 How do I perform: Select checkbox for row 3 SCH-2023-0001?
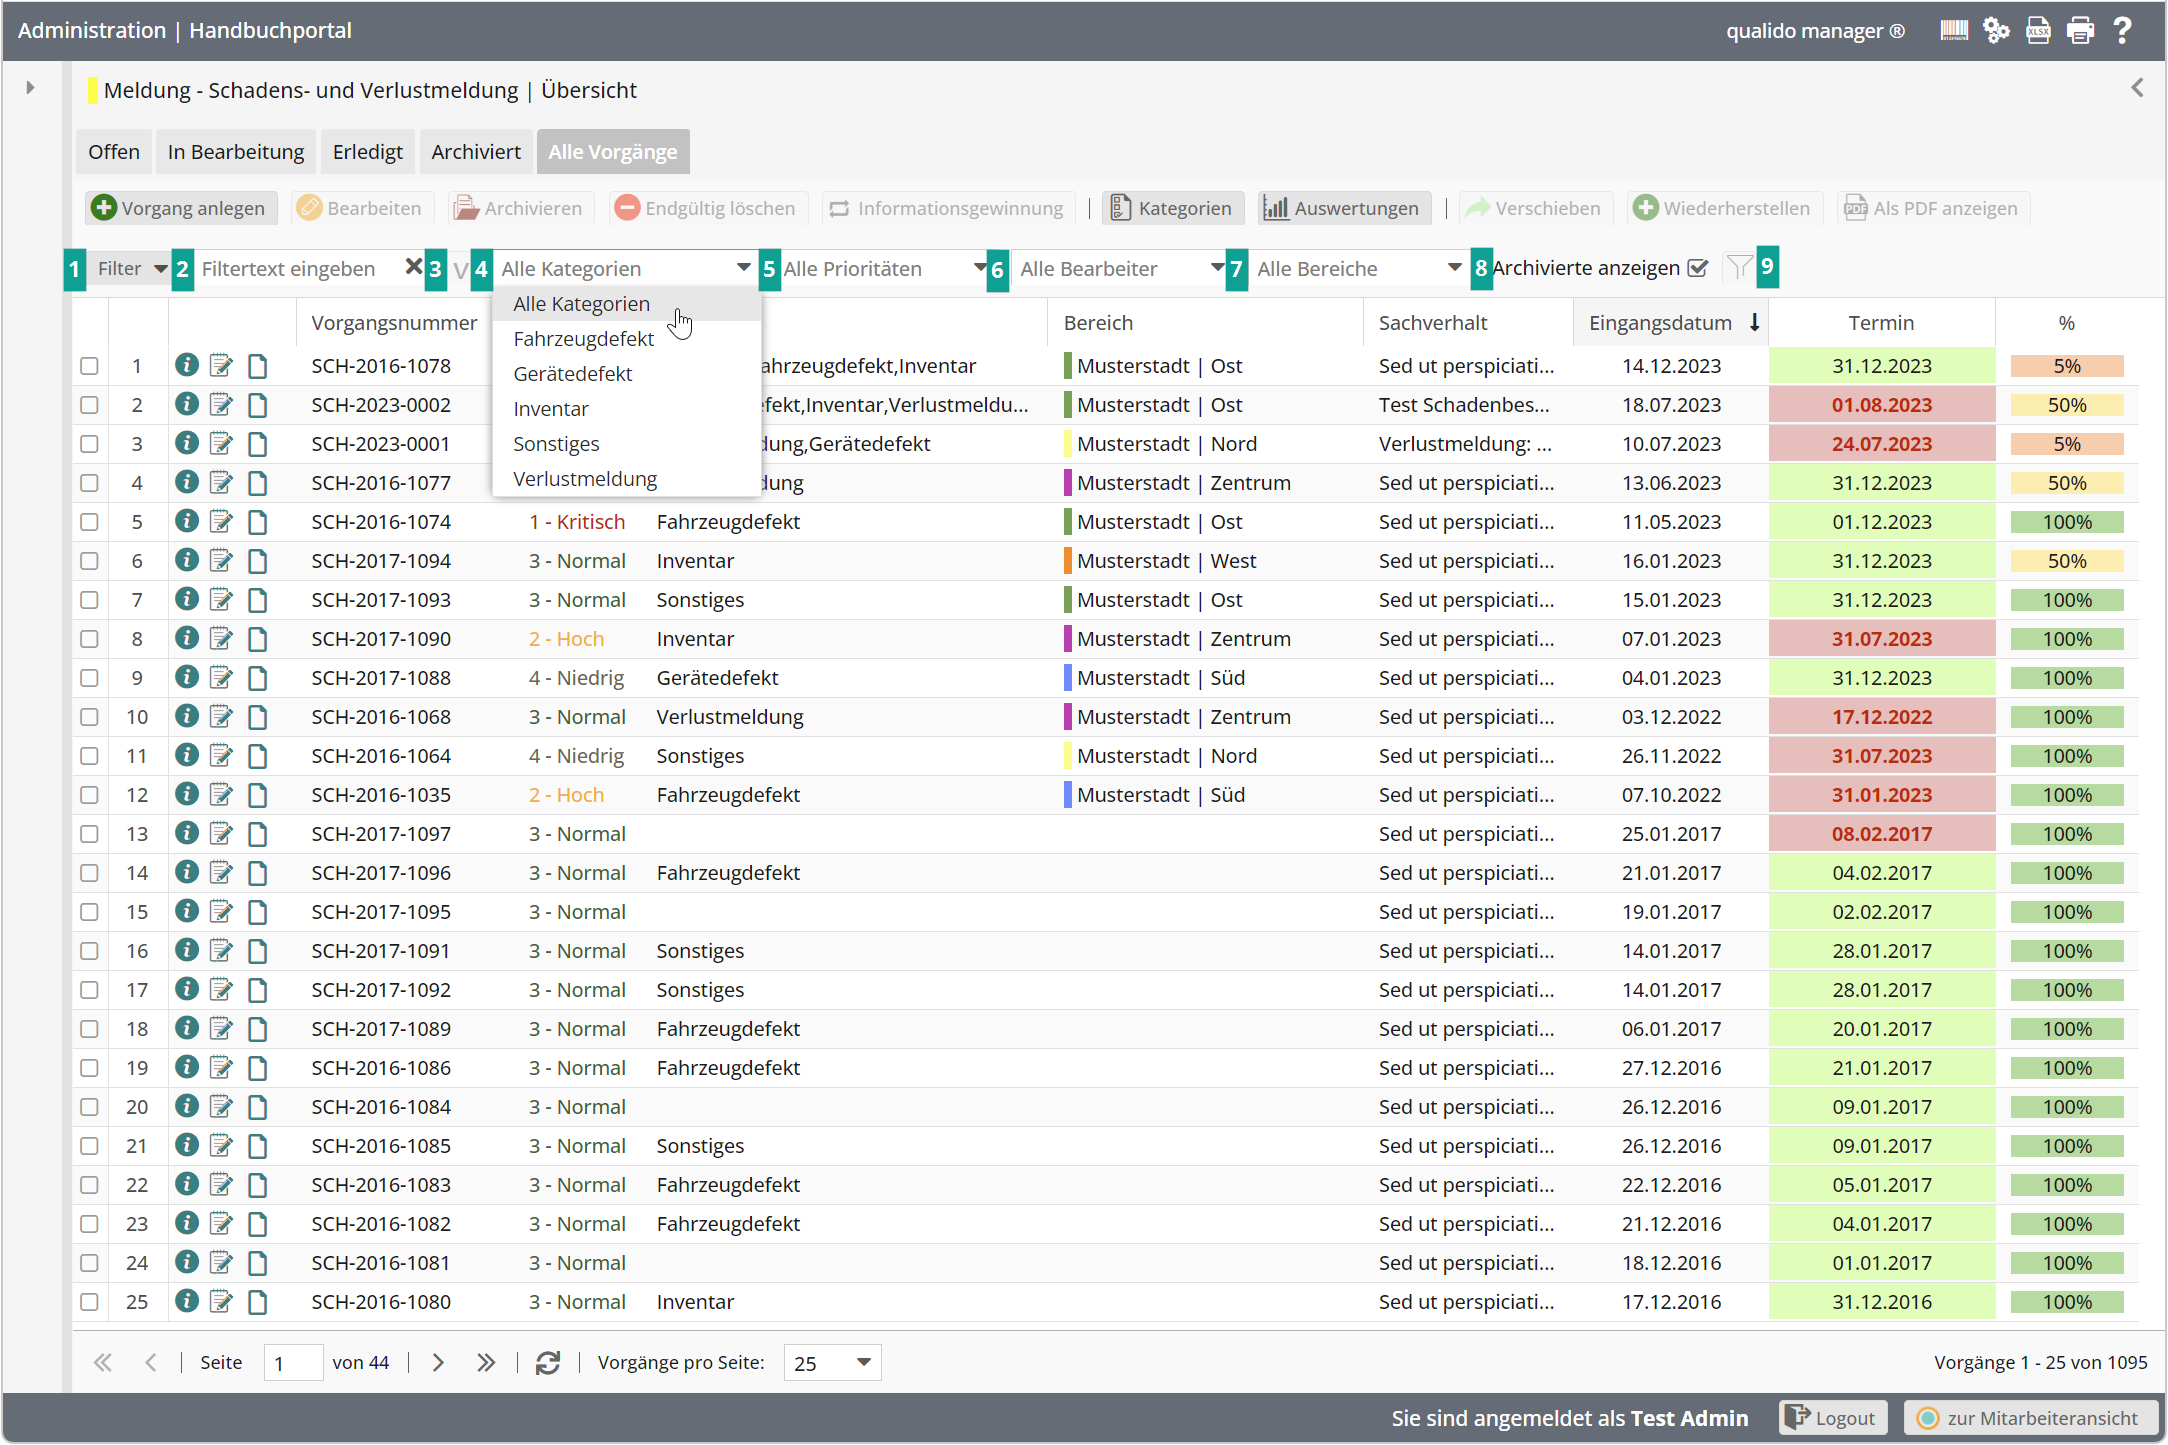[89, 444]
